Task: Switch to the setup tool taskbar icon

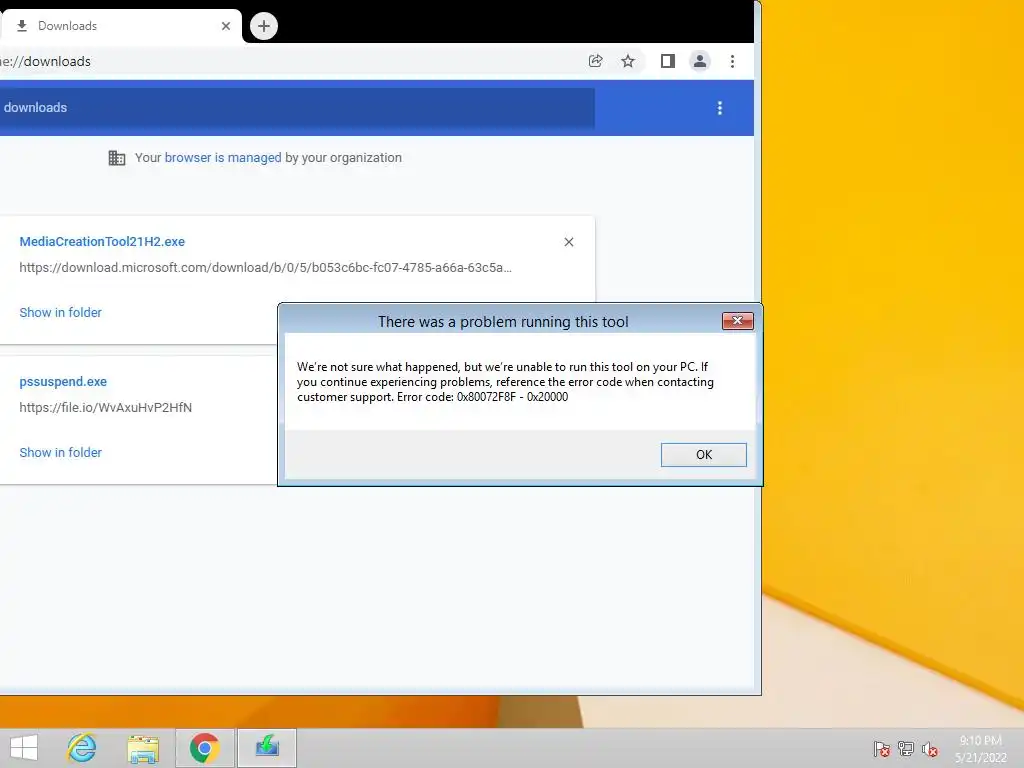Action: pos(266,748)
